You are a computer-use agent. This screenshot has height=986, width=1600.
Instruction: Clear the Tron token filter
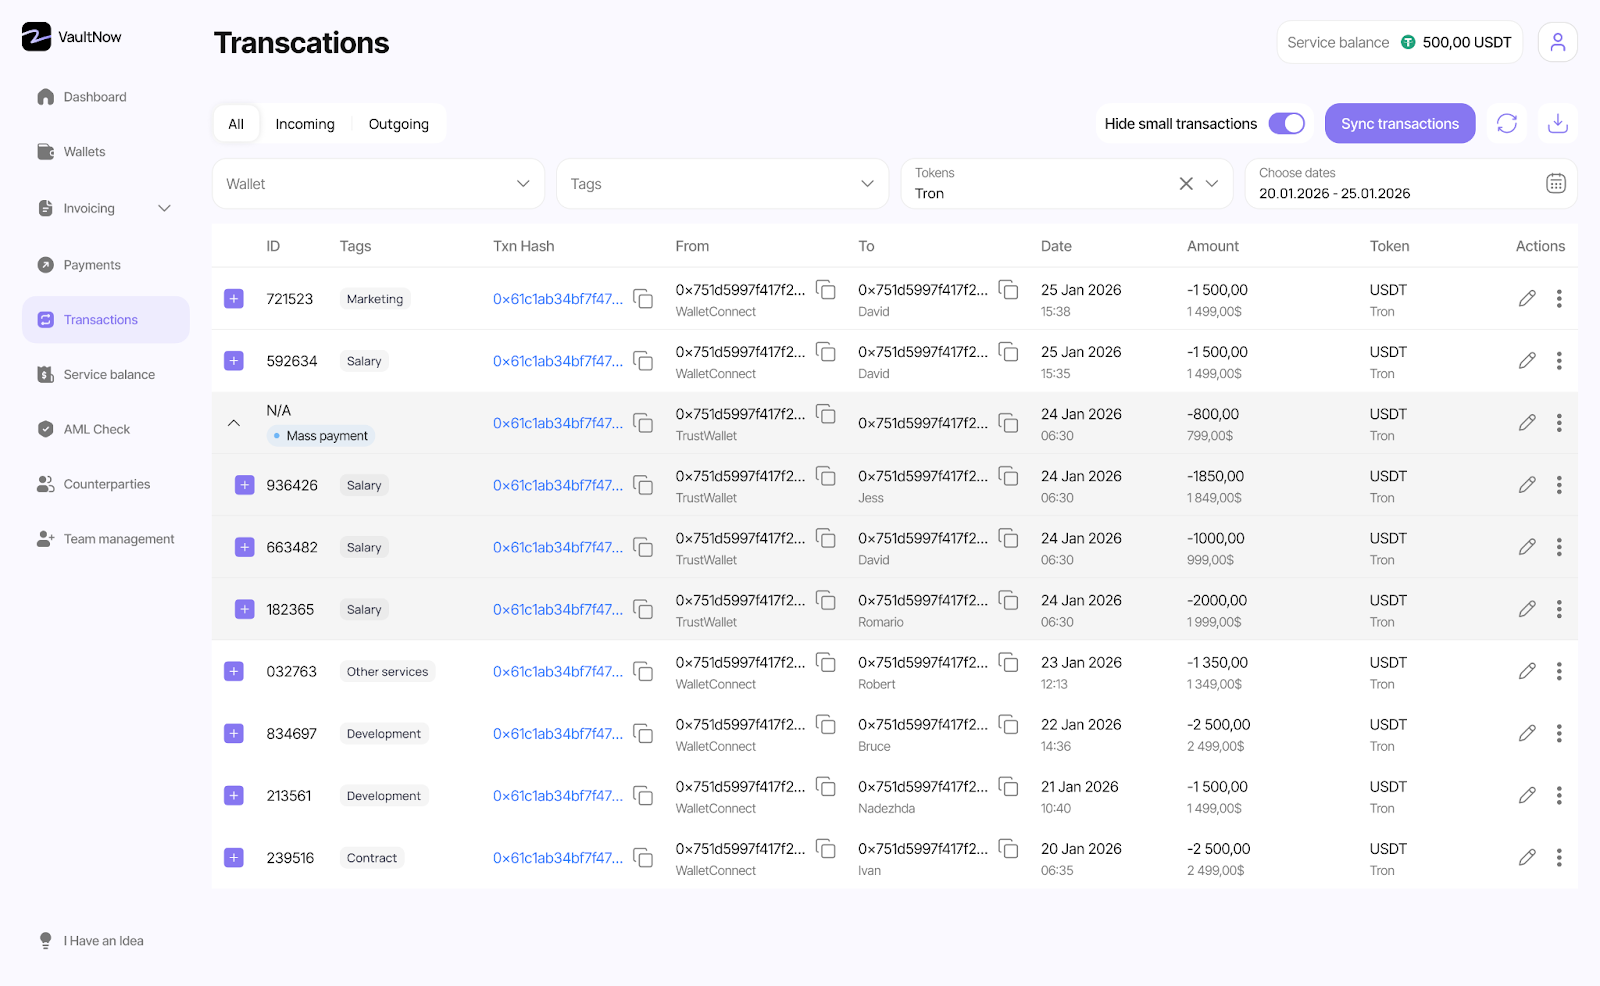[1186, 184]
